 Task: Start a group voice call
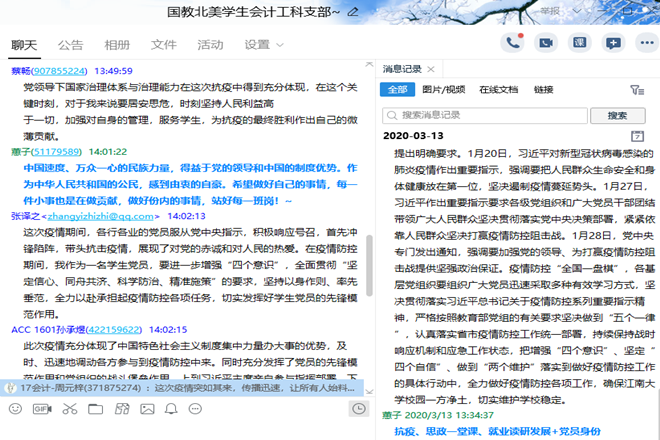point(515,43)
